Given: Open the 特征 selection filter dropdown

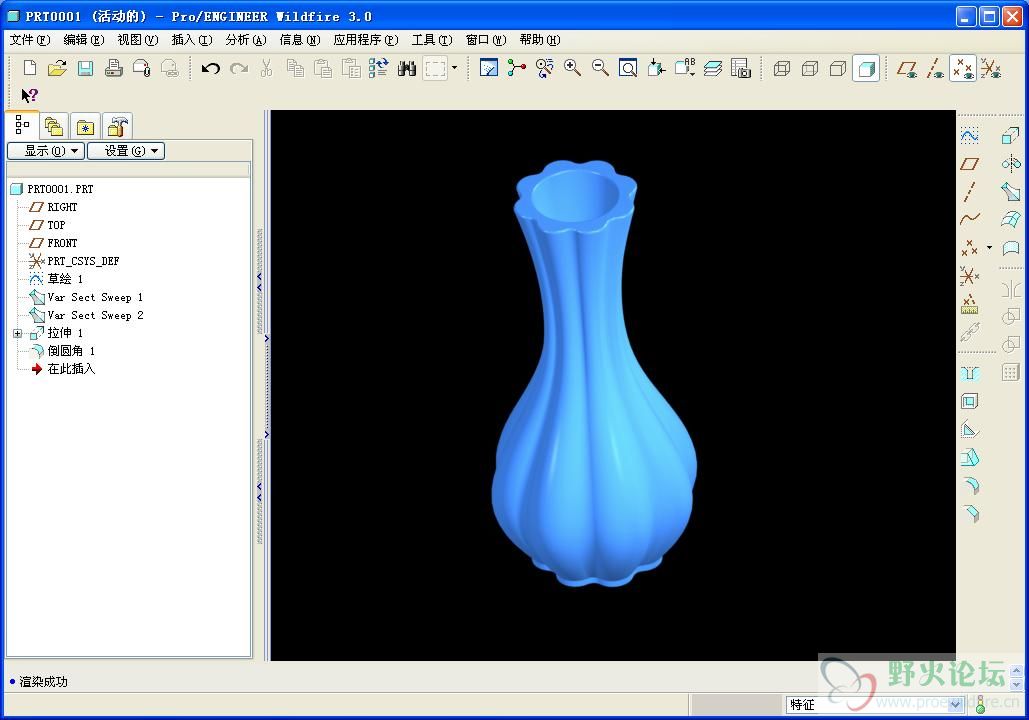Looking at the screenshot, I should tap(956, 704).
